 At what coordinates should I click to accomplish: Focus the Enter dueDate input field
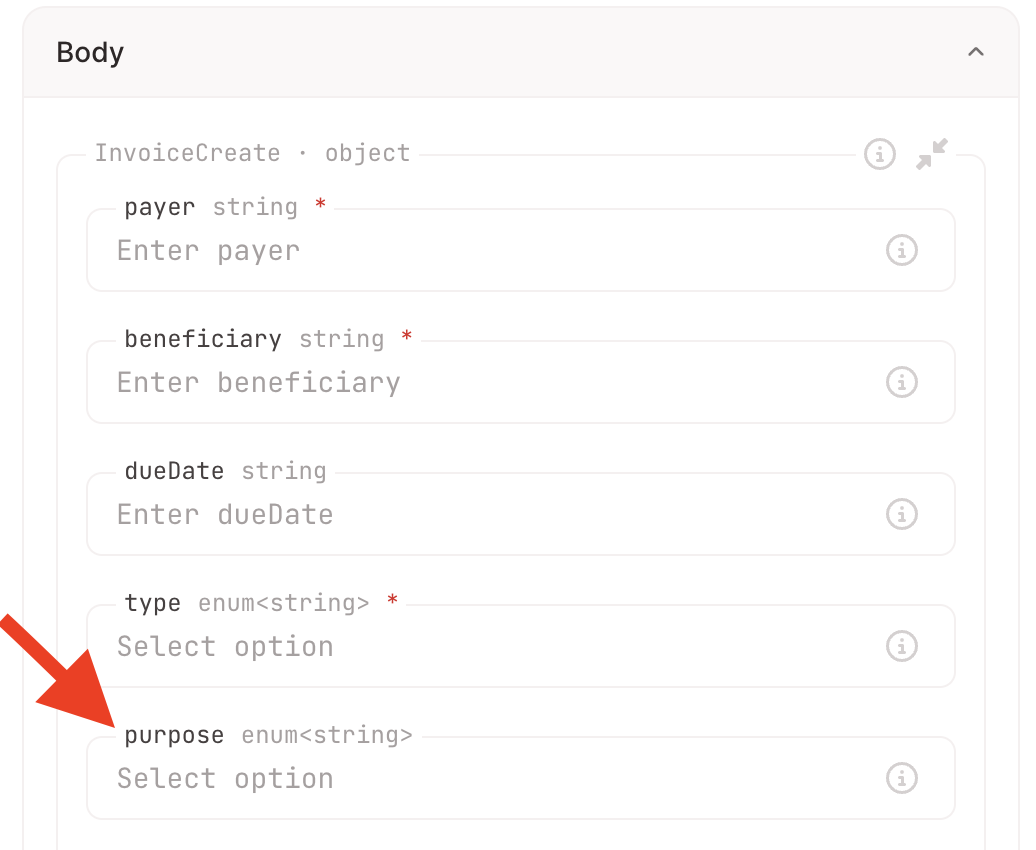coord(480,515)
